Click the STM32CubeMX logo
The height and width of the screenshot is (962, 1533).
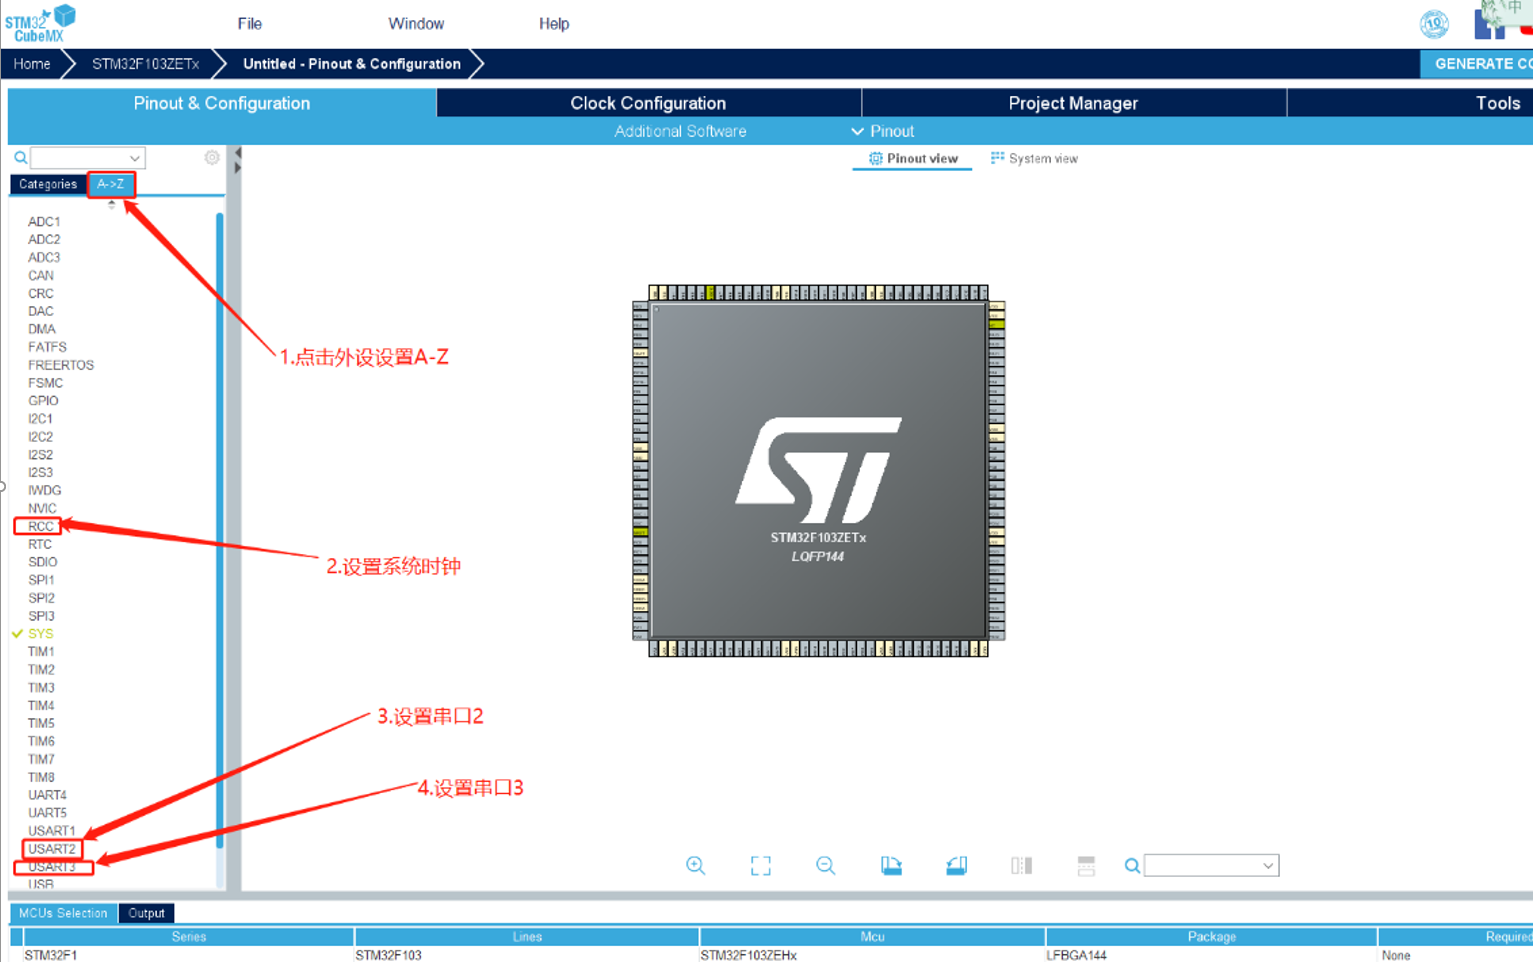point(40,22)
